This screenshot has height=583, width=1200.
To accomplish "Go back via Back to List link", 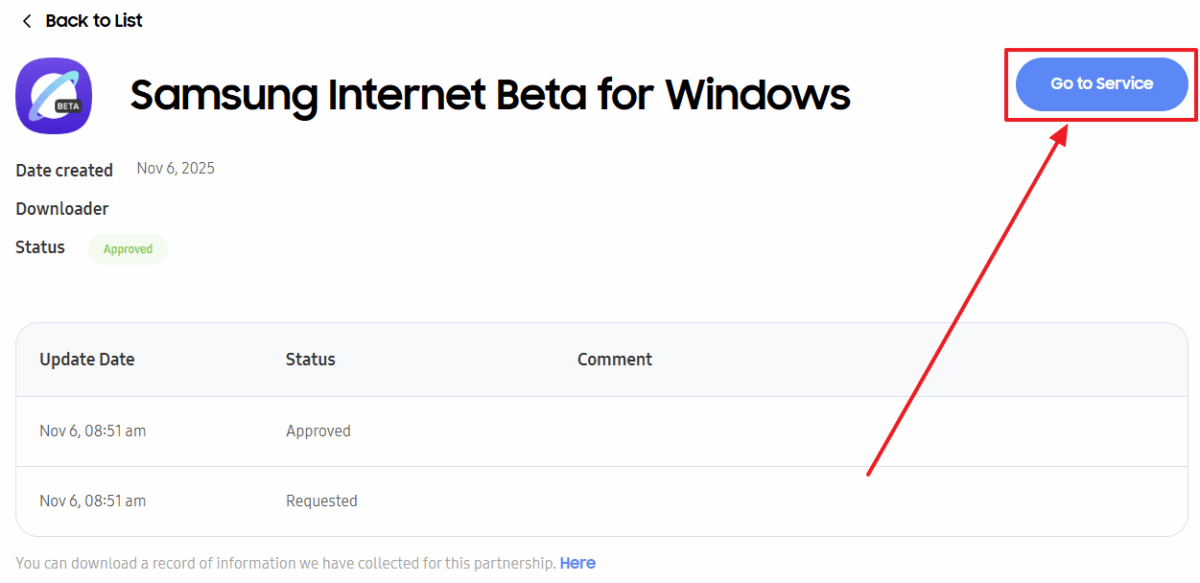I will pos(94,21).
